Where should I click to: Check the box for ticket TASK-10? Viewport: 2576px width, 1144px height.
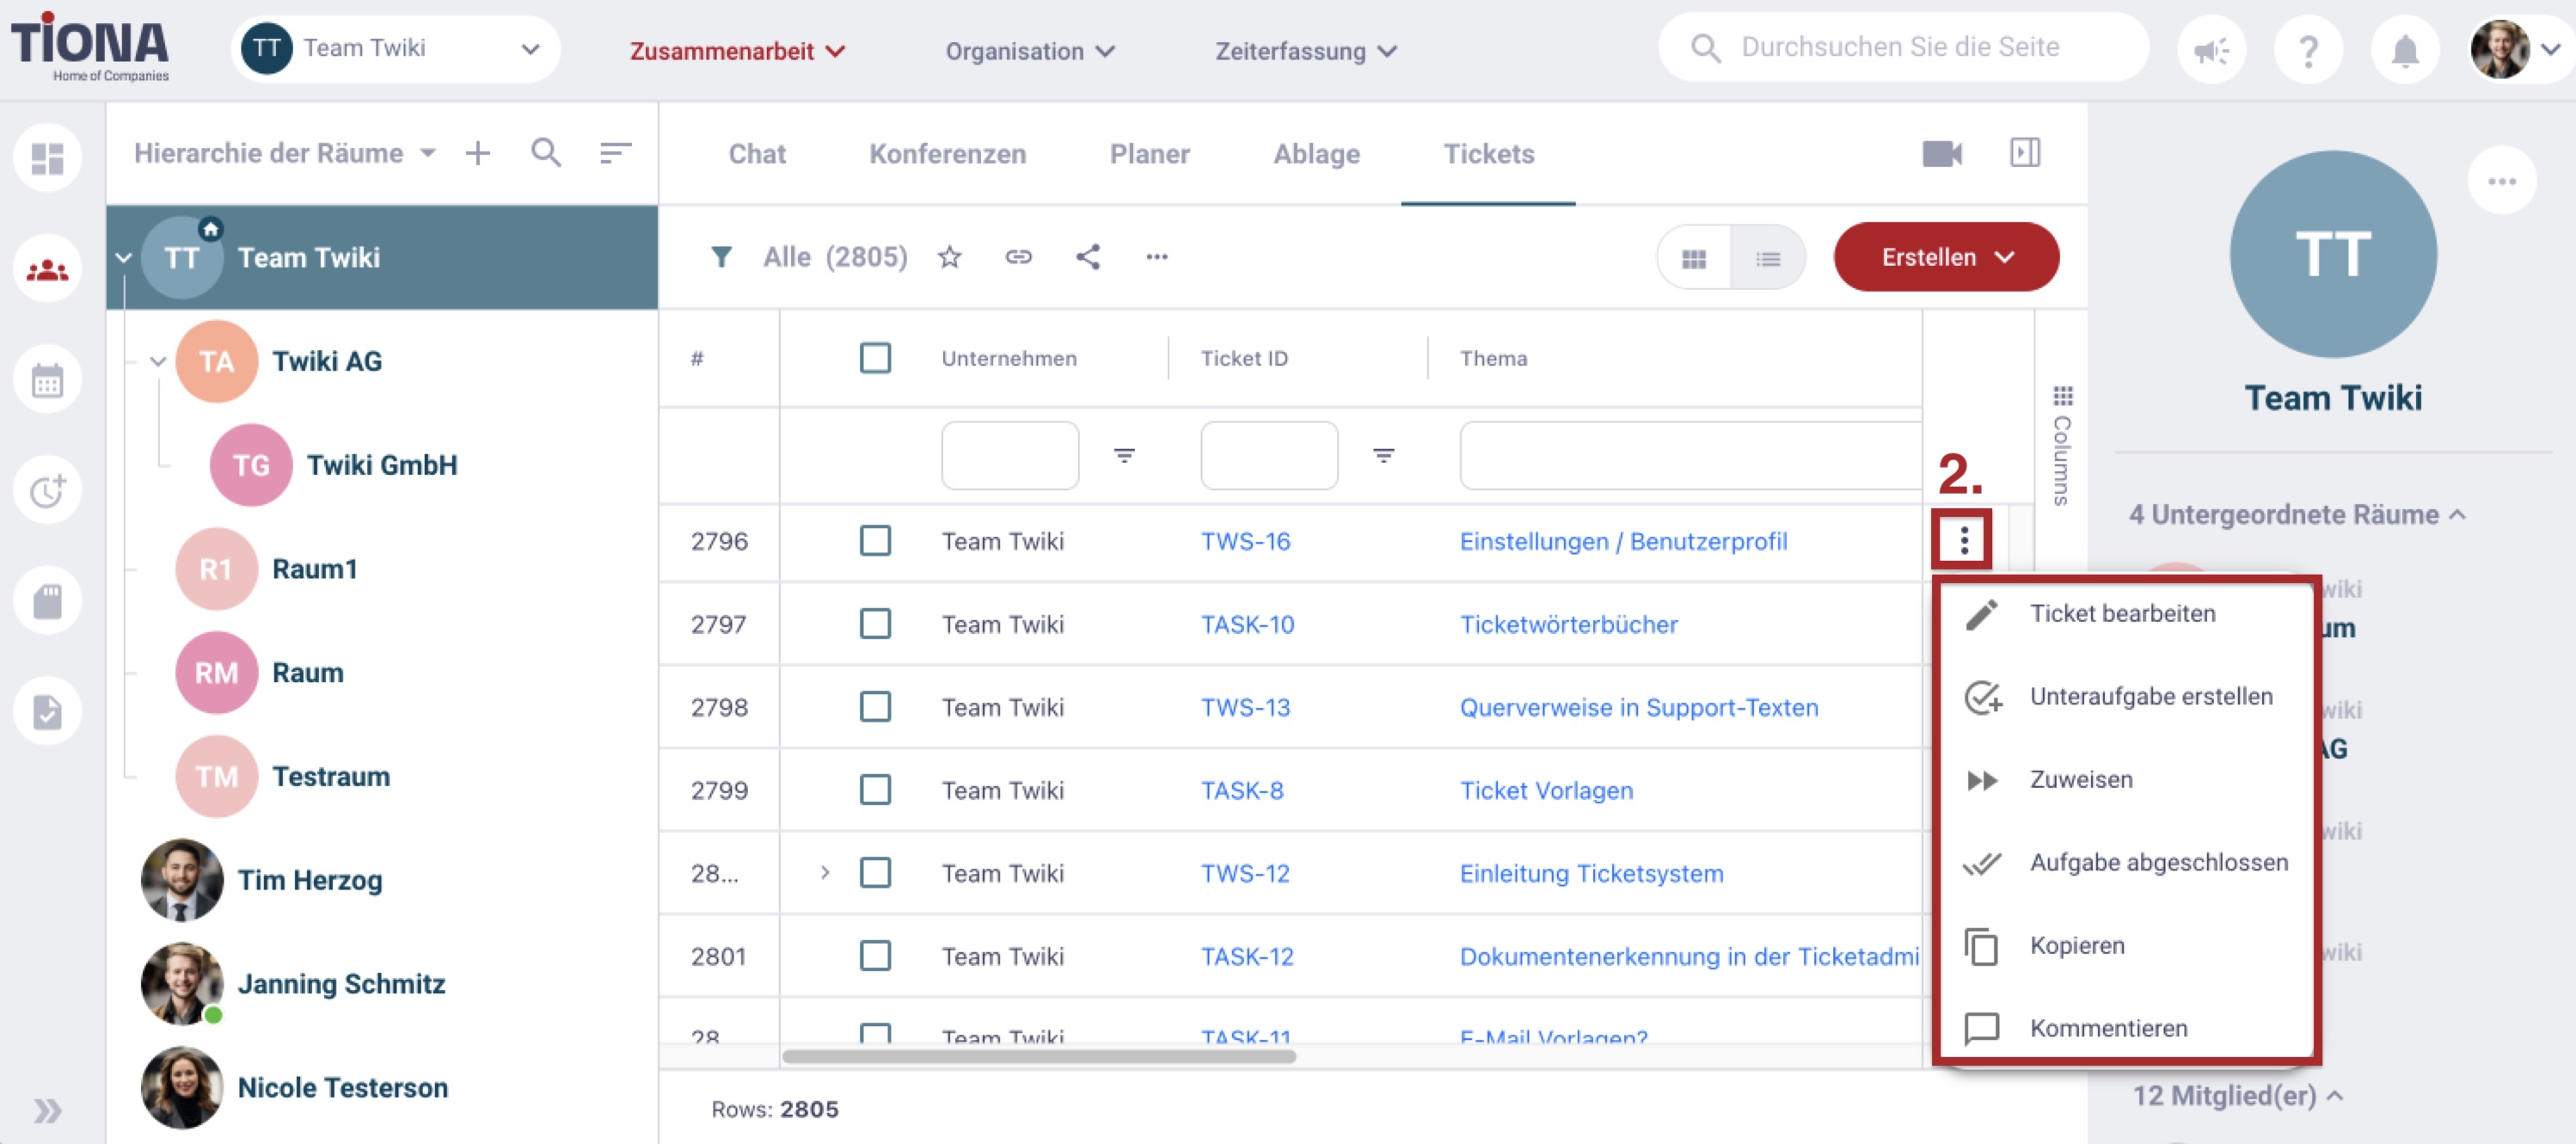point(875,624)
